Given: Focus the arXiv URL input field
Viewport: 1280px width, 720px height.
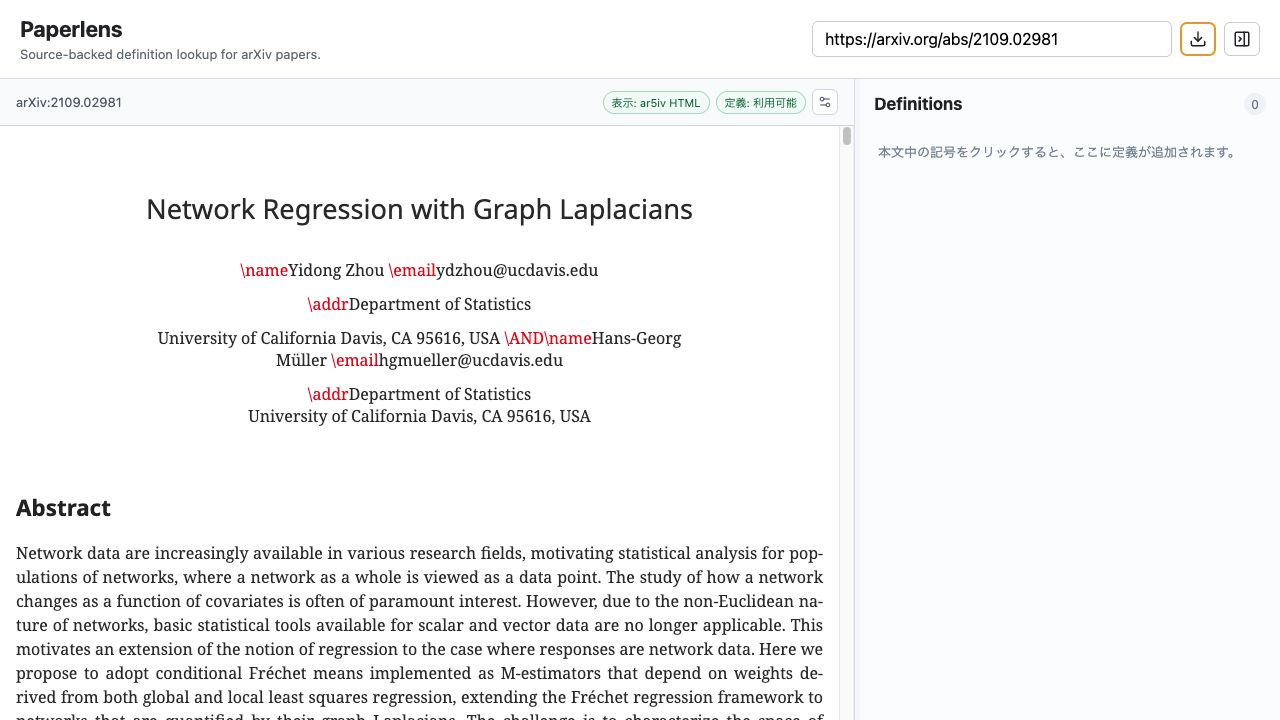Looking at the screenshot, I should click(992, 39).
